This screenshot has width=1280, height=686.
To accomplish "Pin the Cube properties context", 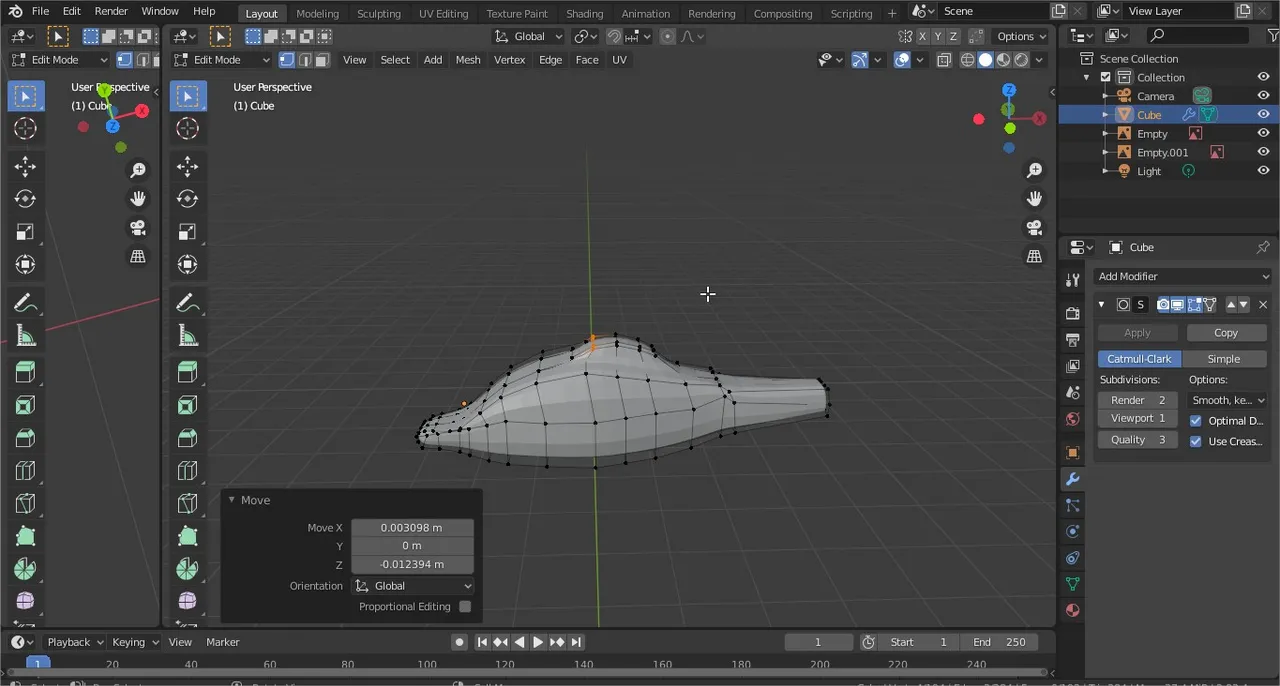I will 1263,247.
